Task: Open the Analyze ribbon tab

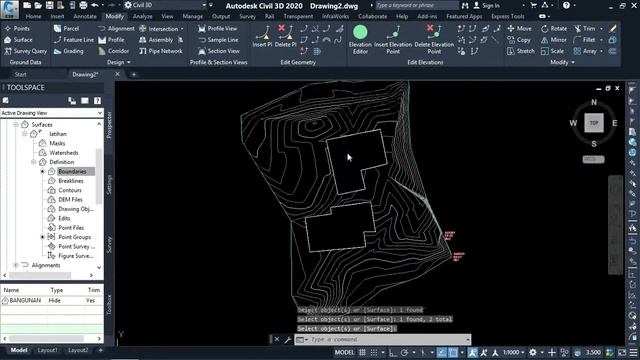Action: 142,16
